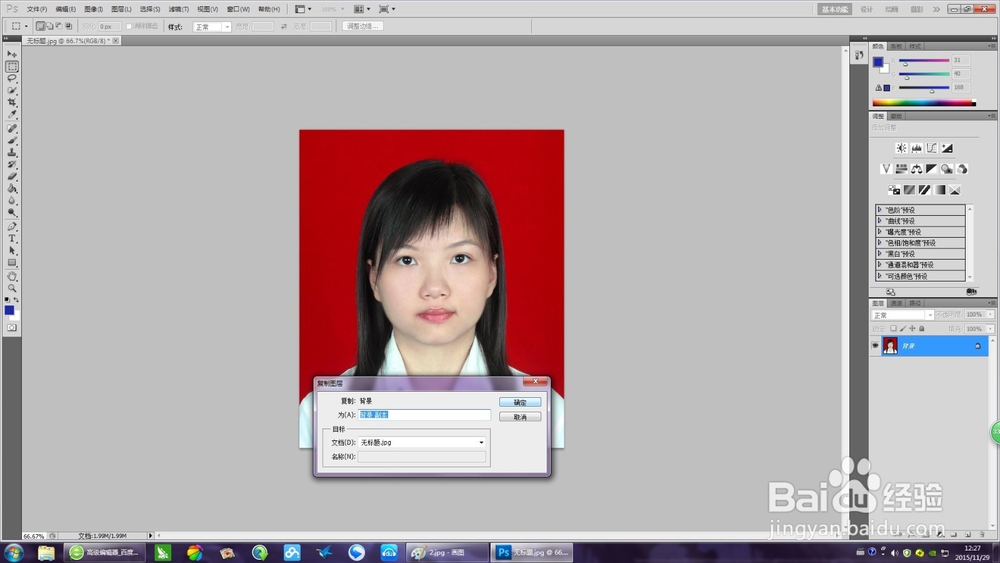Viewport: 1000px width, 563px height.
Task: Open the layer blend mode dropdown 正常
Action: coord(902,315)
